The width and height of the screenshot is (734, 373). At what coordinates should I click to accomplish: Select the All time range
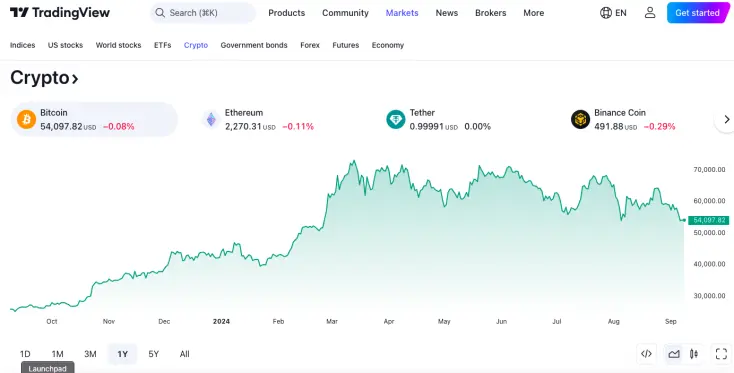coord(184,354)
